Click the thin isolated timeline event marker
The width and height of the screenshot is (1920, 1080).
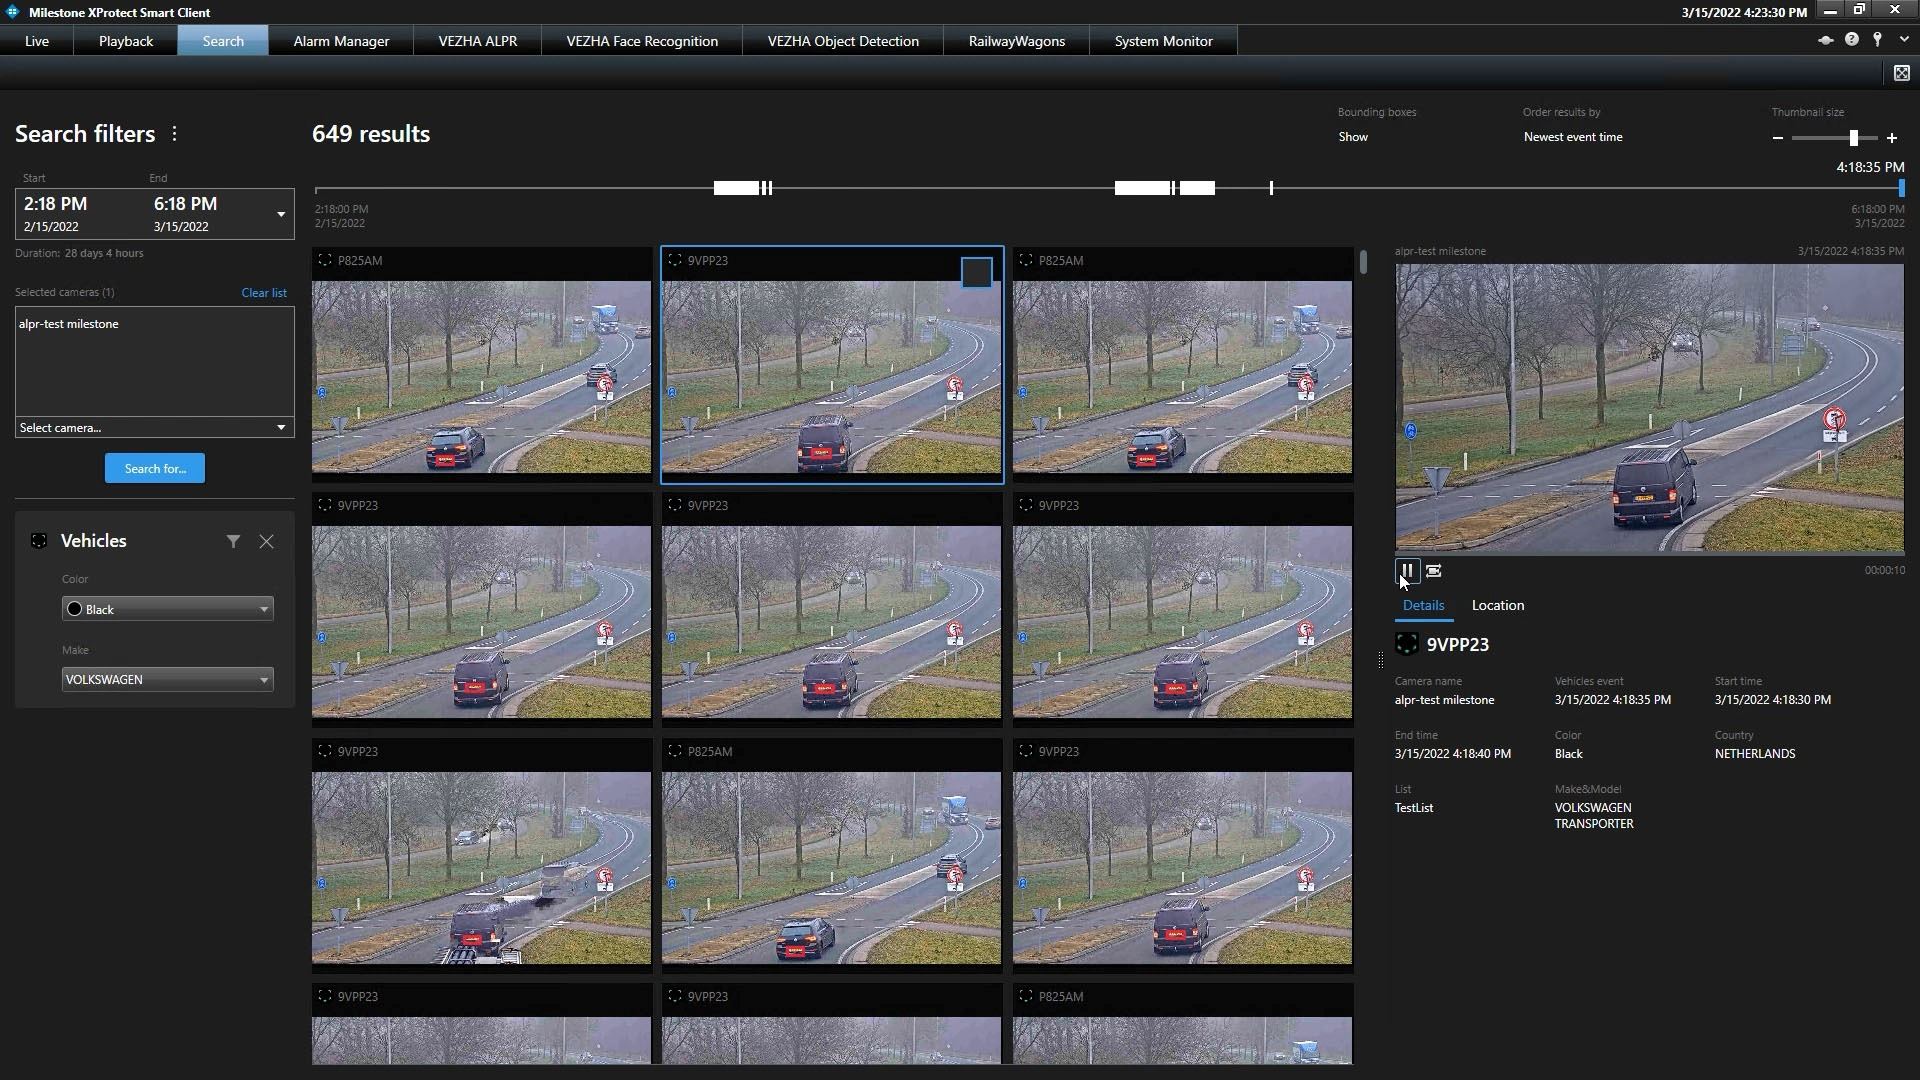1271,188
